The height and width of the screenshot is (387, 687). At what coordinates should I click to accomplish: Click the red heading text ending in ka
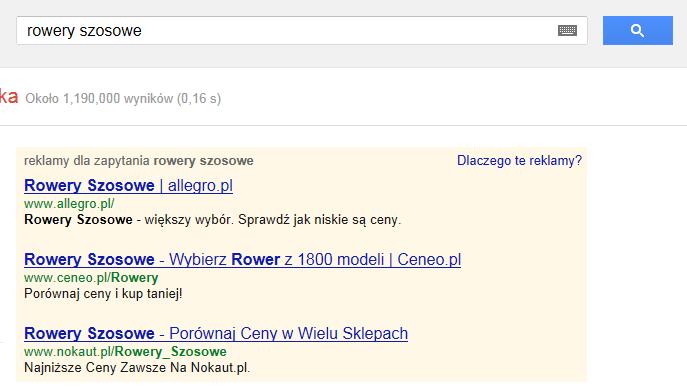pos(9,96)
